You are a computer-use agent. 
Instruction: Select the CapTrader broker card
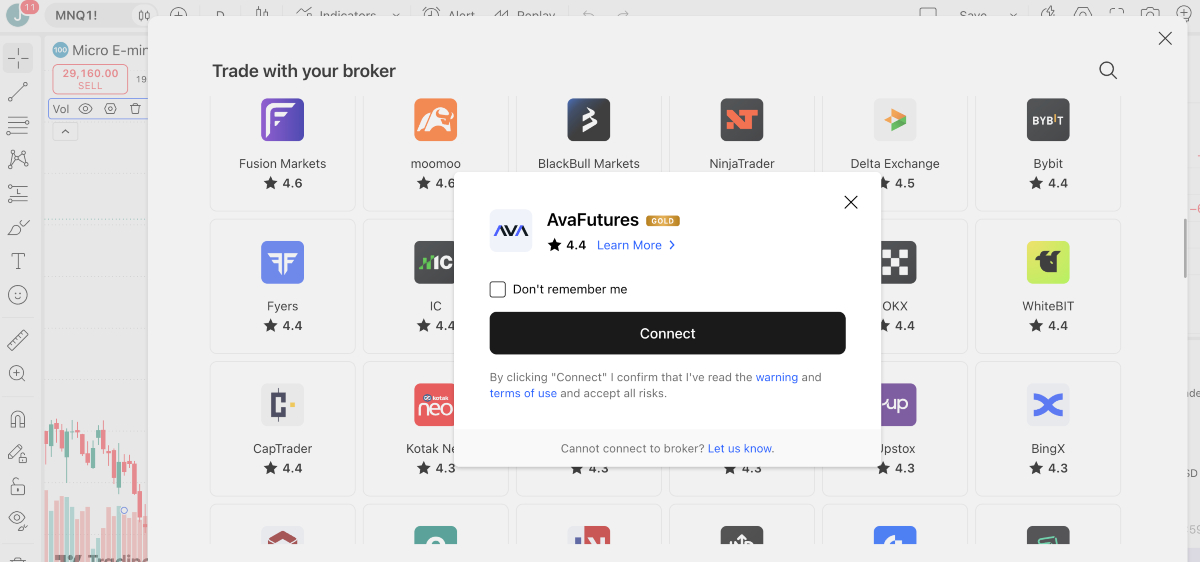pos(283,428)
